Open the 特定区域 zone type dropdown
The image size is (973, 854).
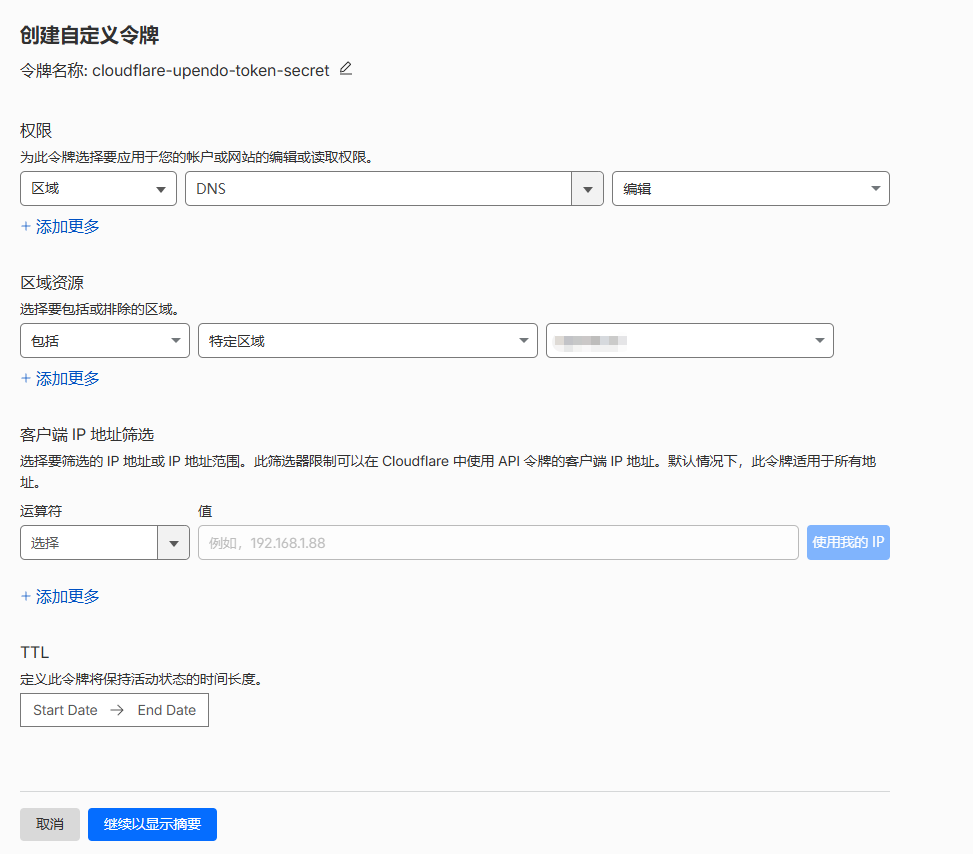click(x=367, y=341)
